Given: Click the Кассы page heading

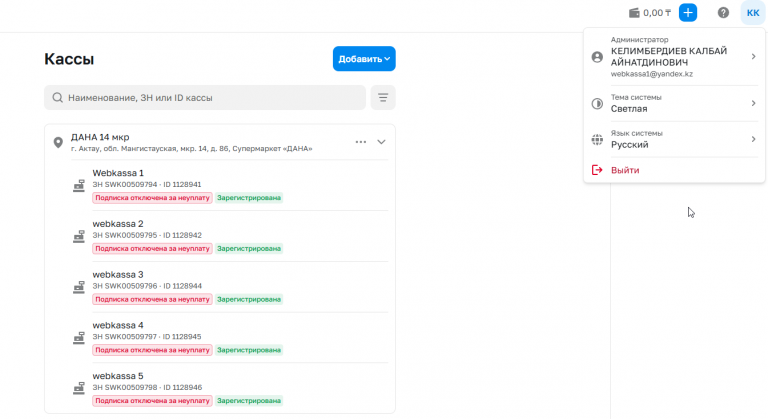Looking at the screenshot, I should point(69,59).
